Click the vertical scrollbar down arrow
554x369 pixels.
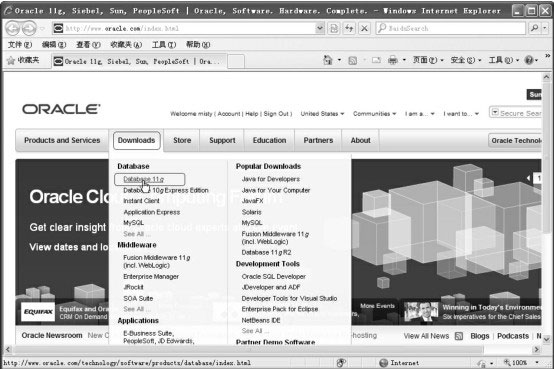[x=546, y=339]
